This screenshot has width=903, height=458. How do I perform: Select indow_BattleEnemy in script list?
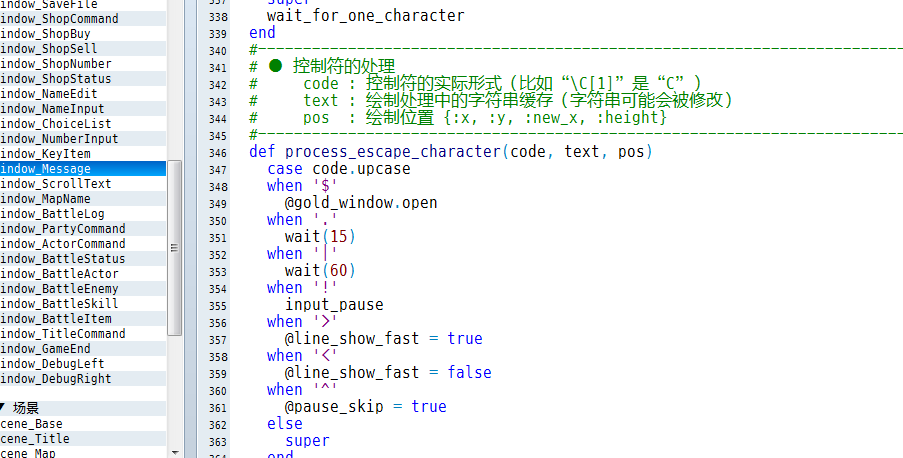83,289
